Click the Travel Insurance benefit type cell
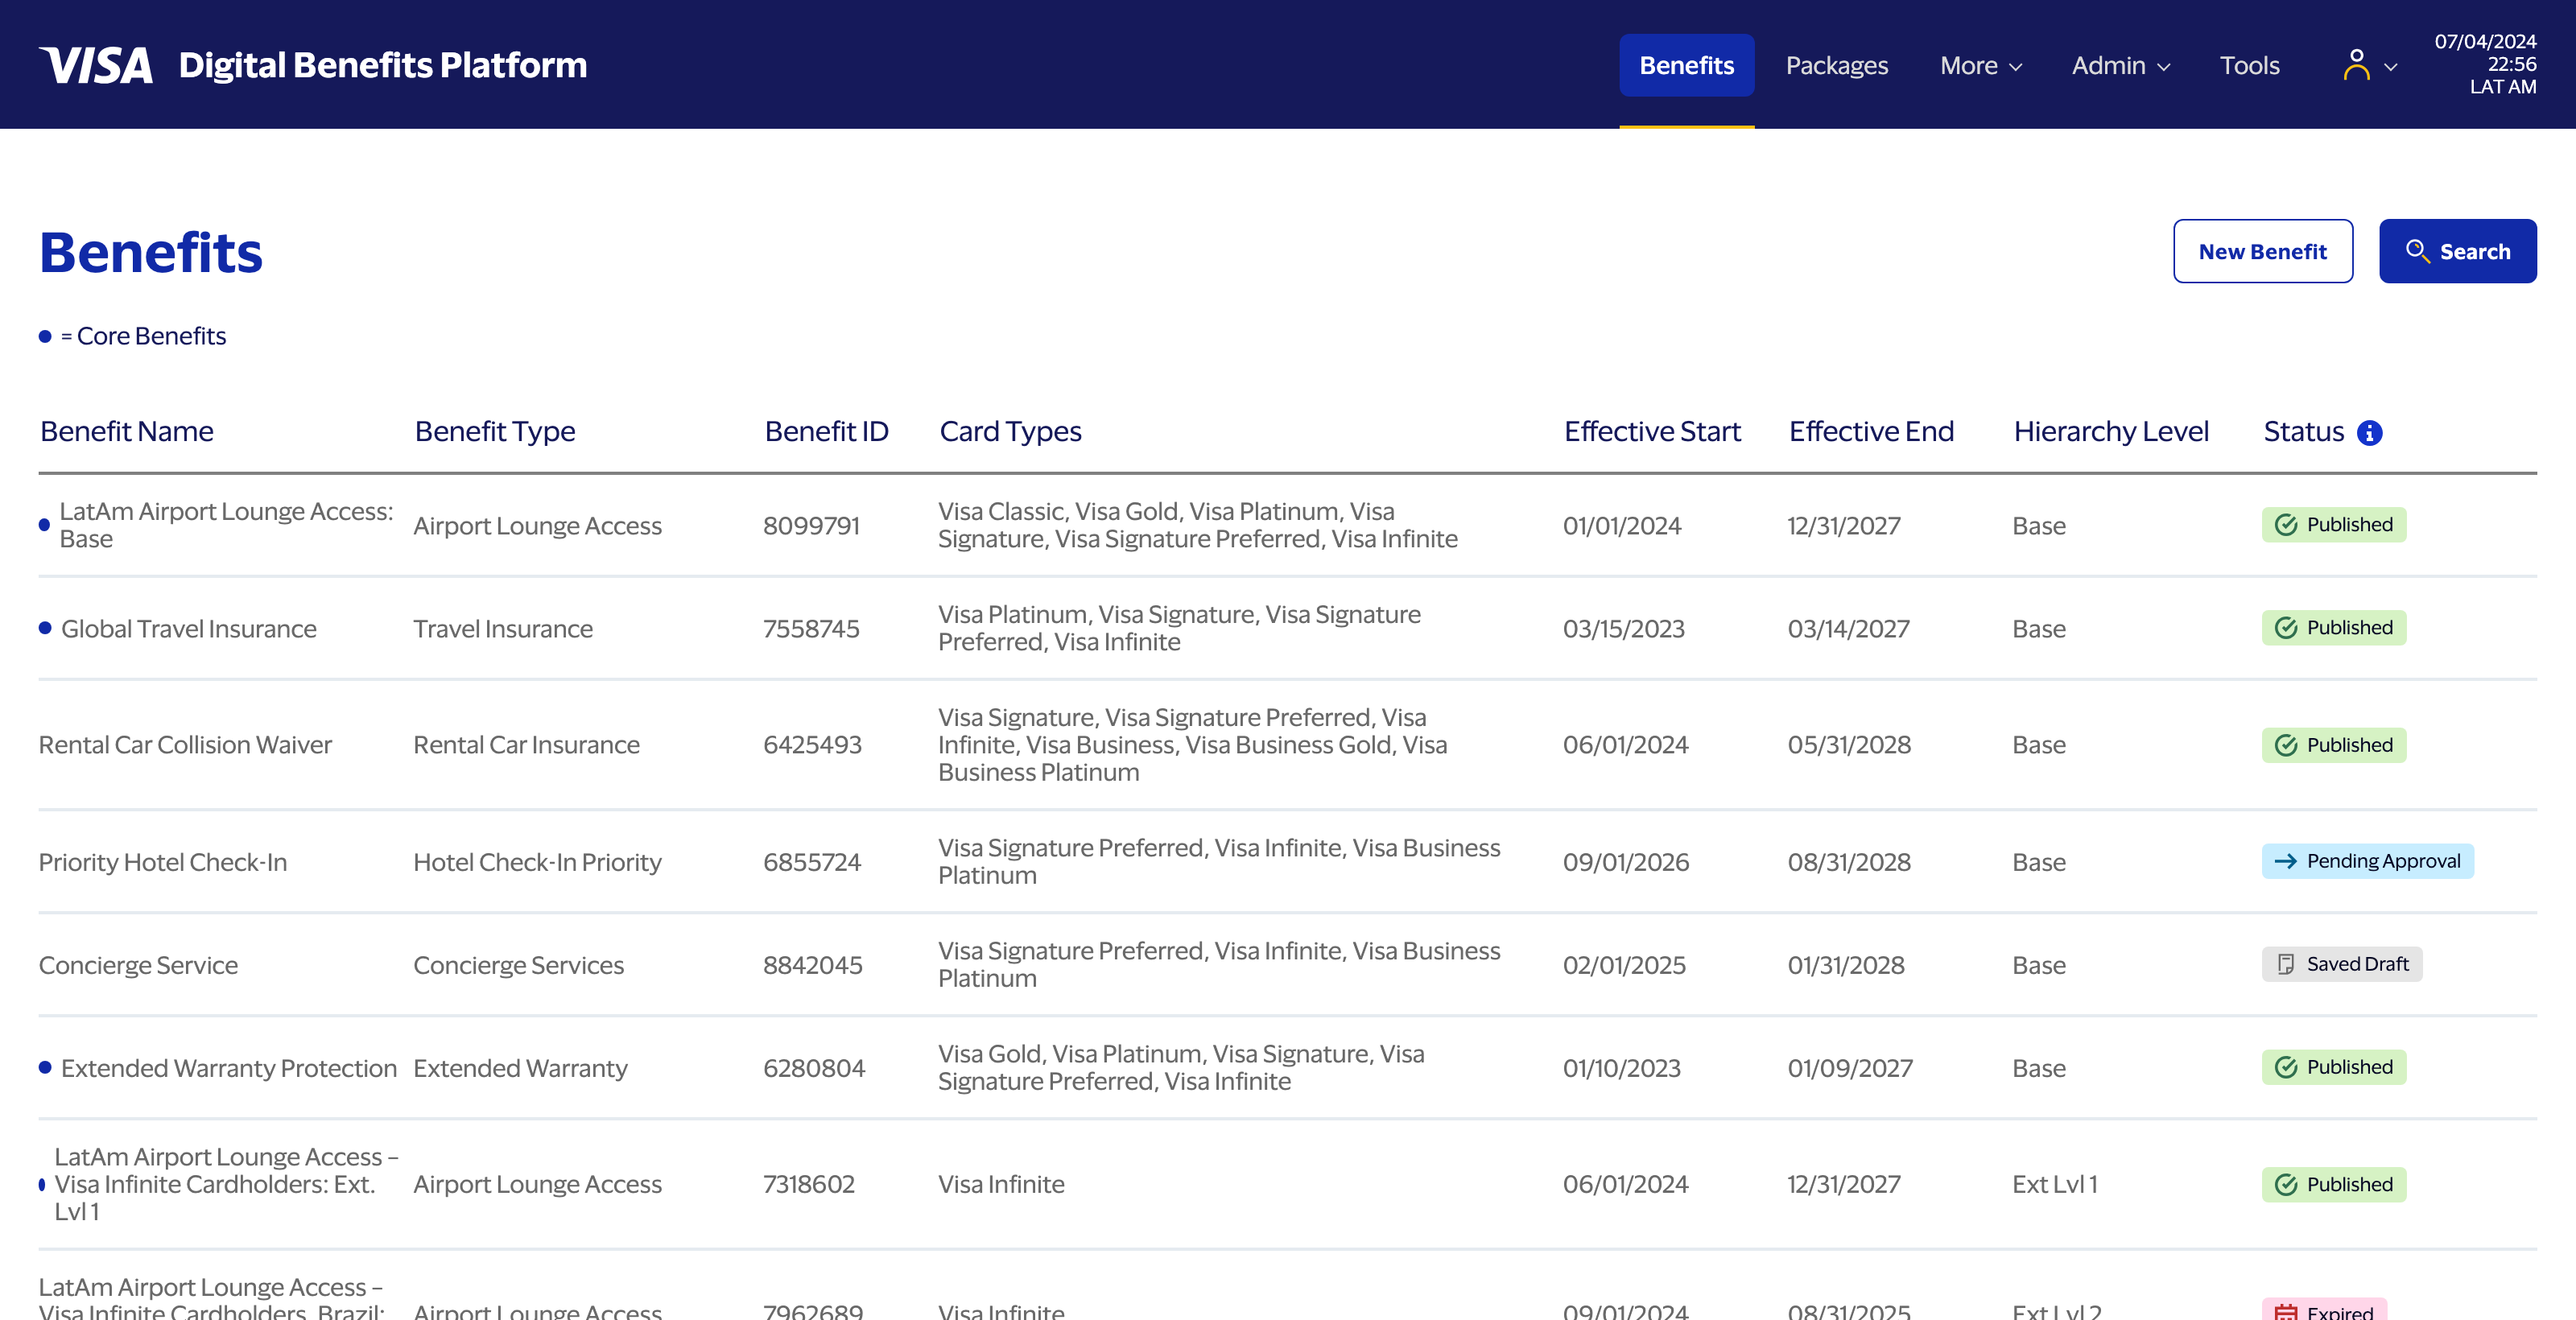The image size is (2576, 1320). (x=503, y=628)
